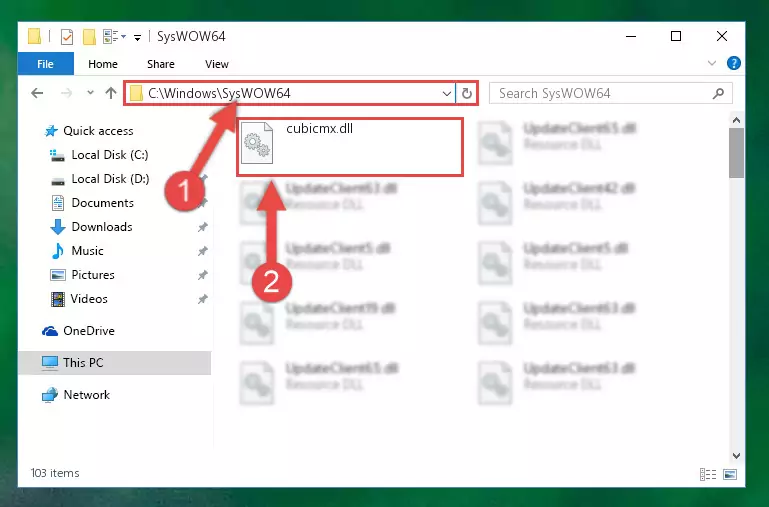The image size is (769, 507).
Task: Click the address bar path C:\Windows\SysWOW64
Action: click(x=219, y=93)
